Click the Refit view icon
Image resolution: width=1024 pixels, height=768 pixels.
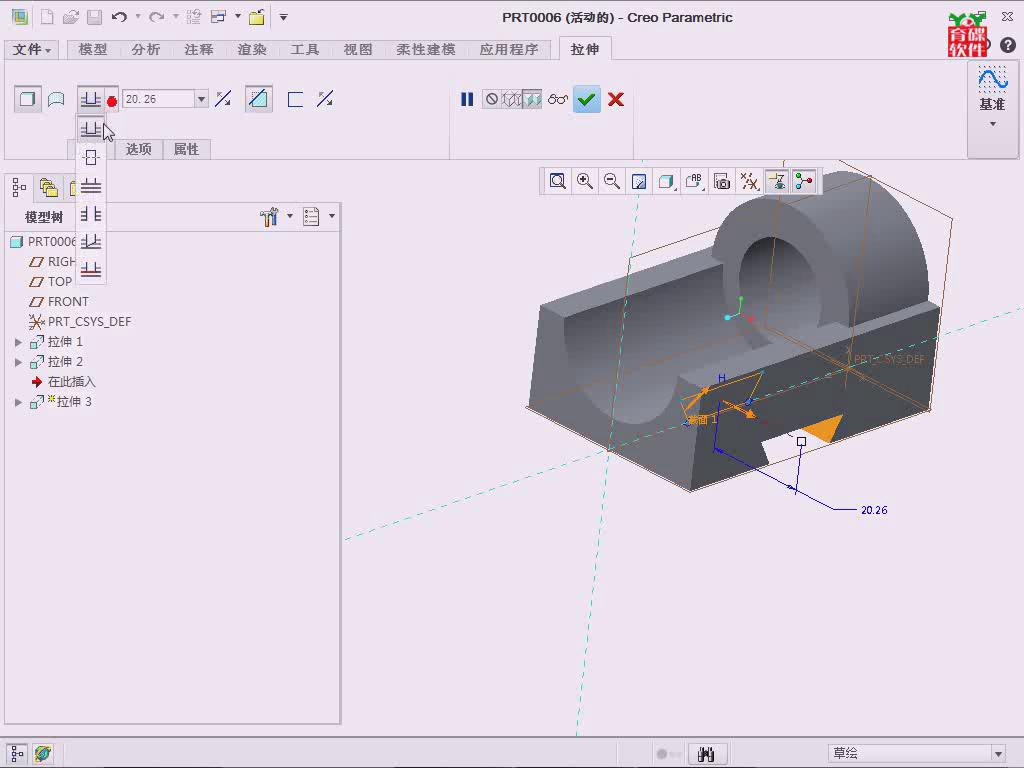click(558, 181)
